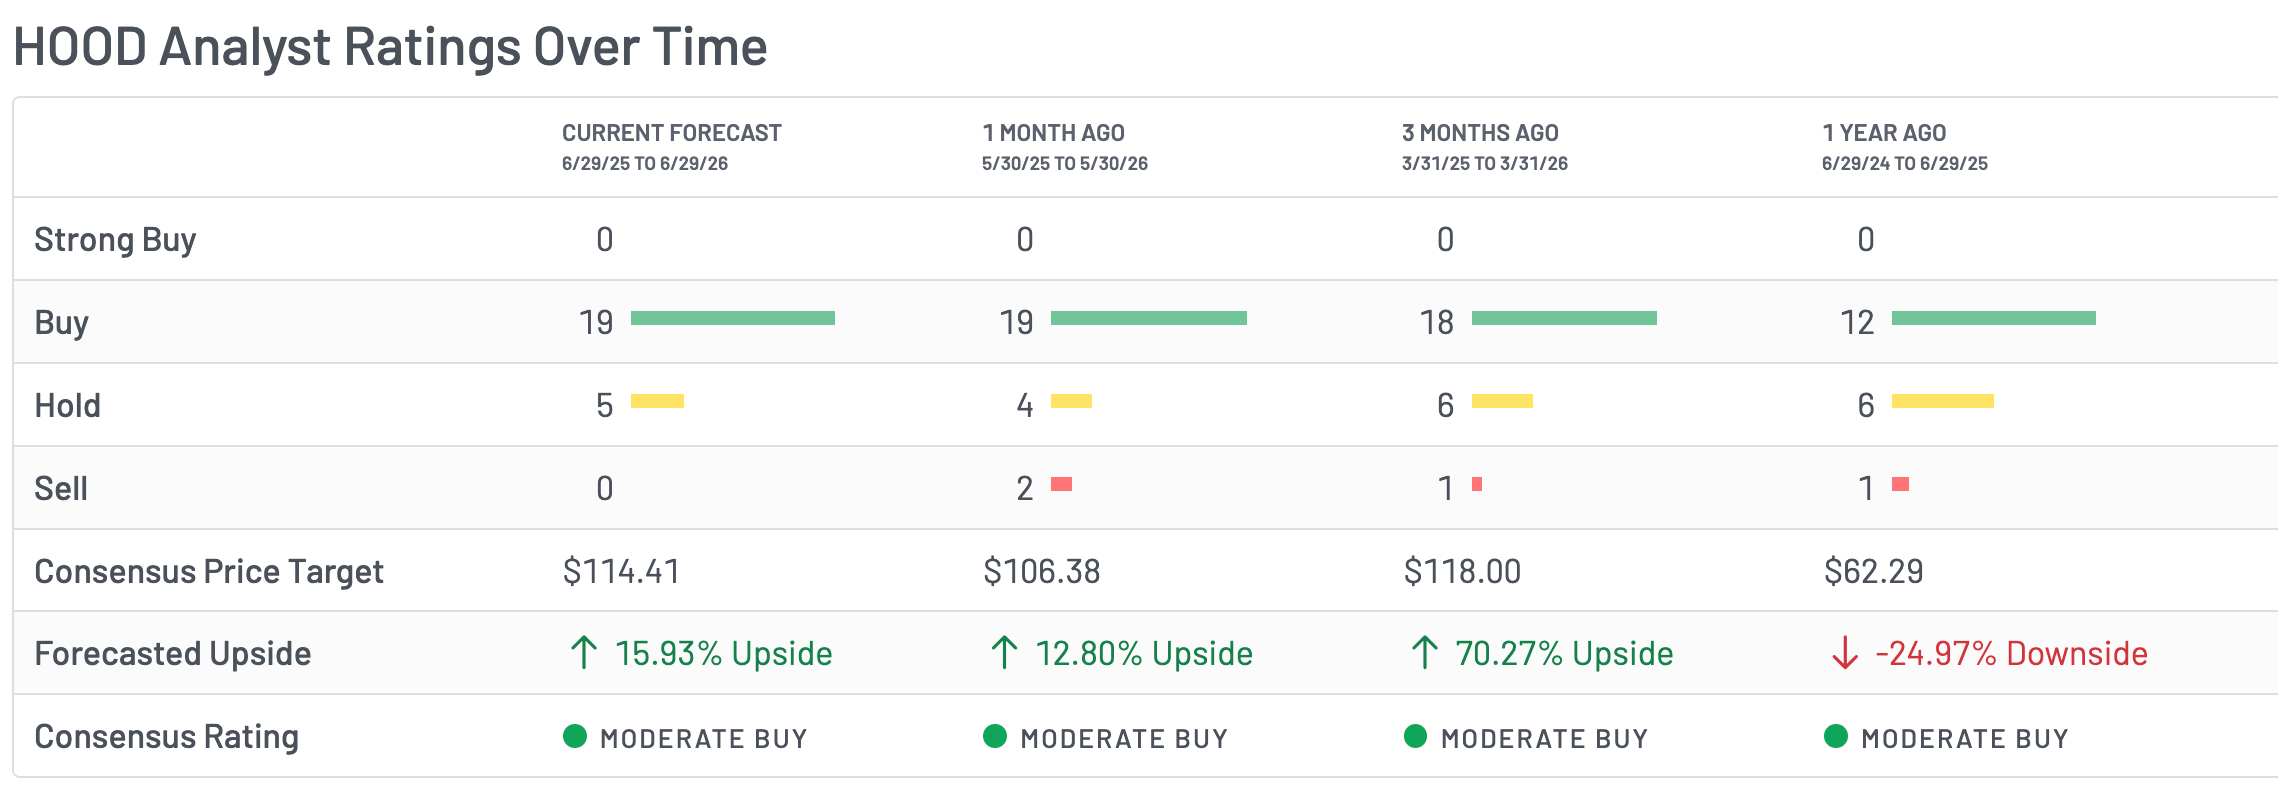Click the date range 6/29/25 TO 6/29/26
This screenshot has height=792, width=2278.
coord(645,164)
